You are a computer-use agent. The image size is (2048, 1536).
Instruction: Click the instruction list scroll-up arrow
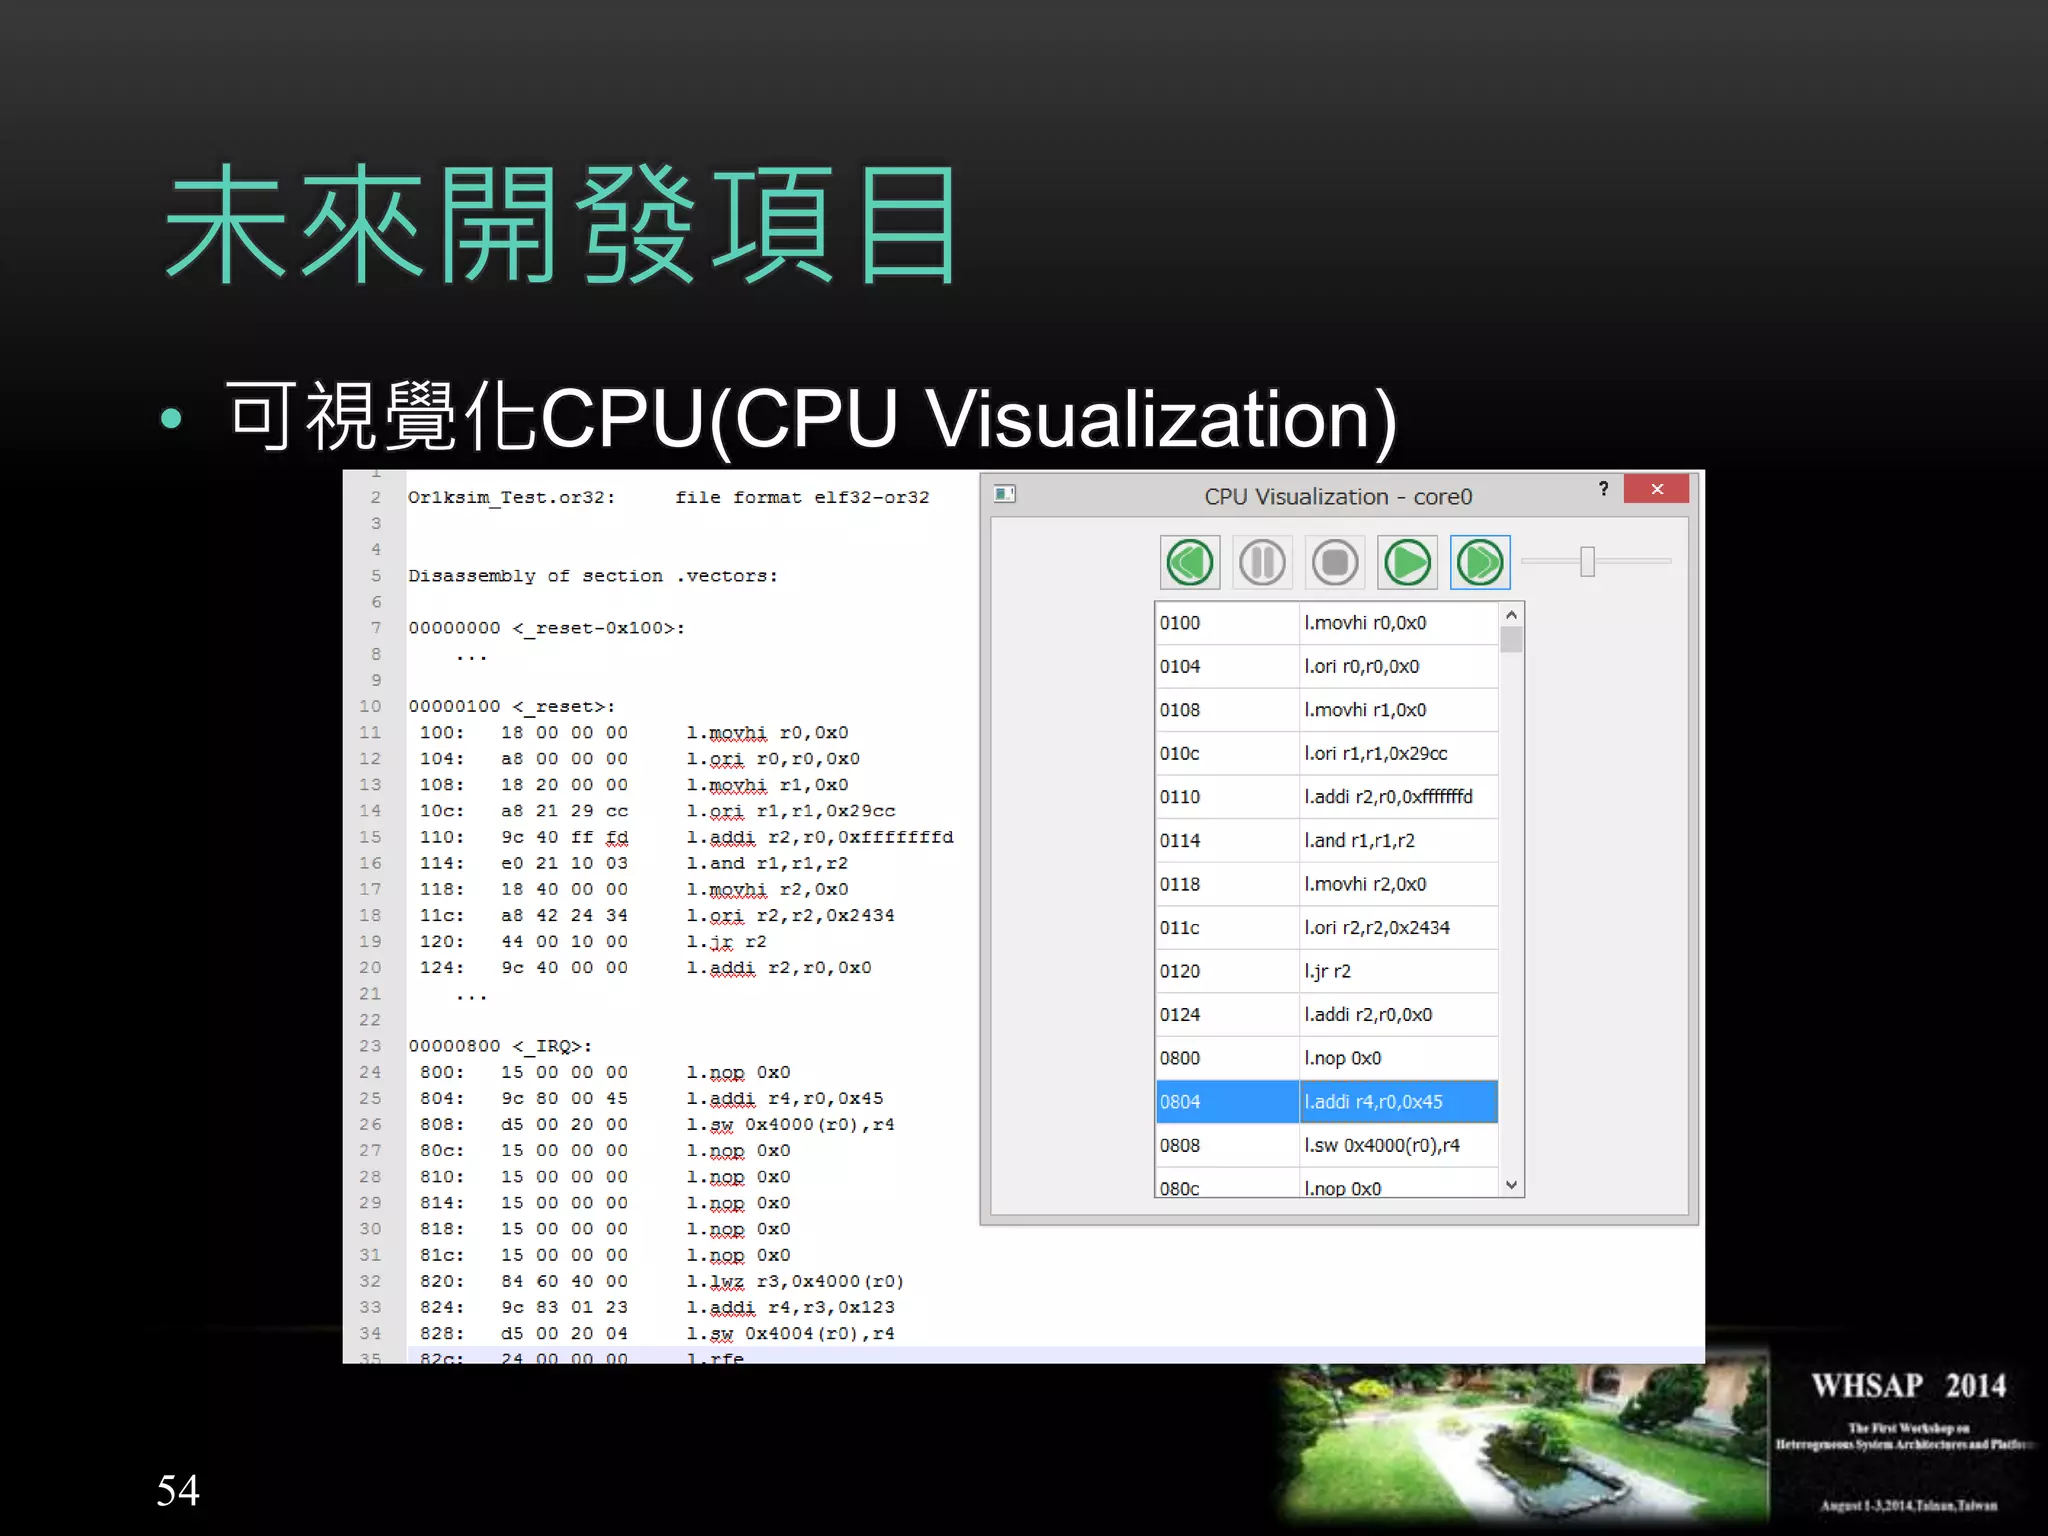1512,615
